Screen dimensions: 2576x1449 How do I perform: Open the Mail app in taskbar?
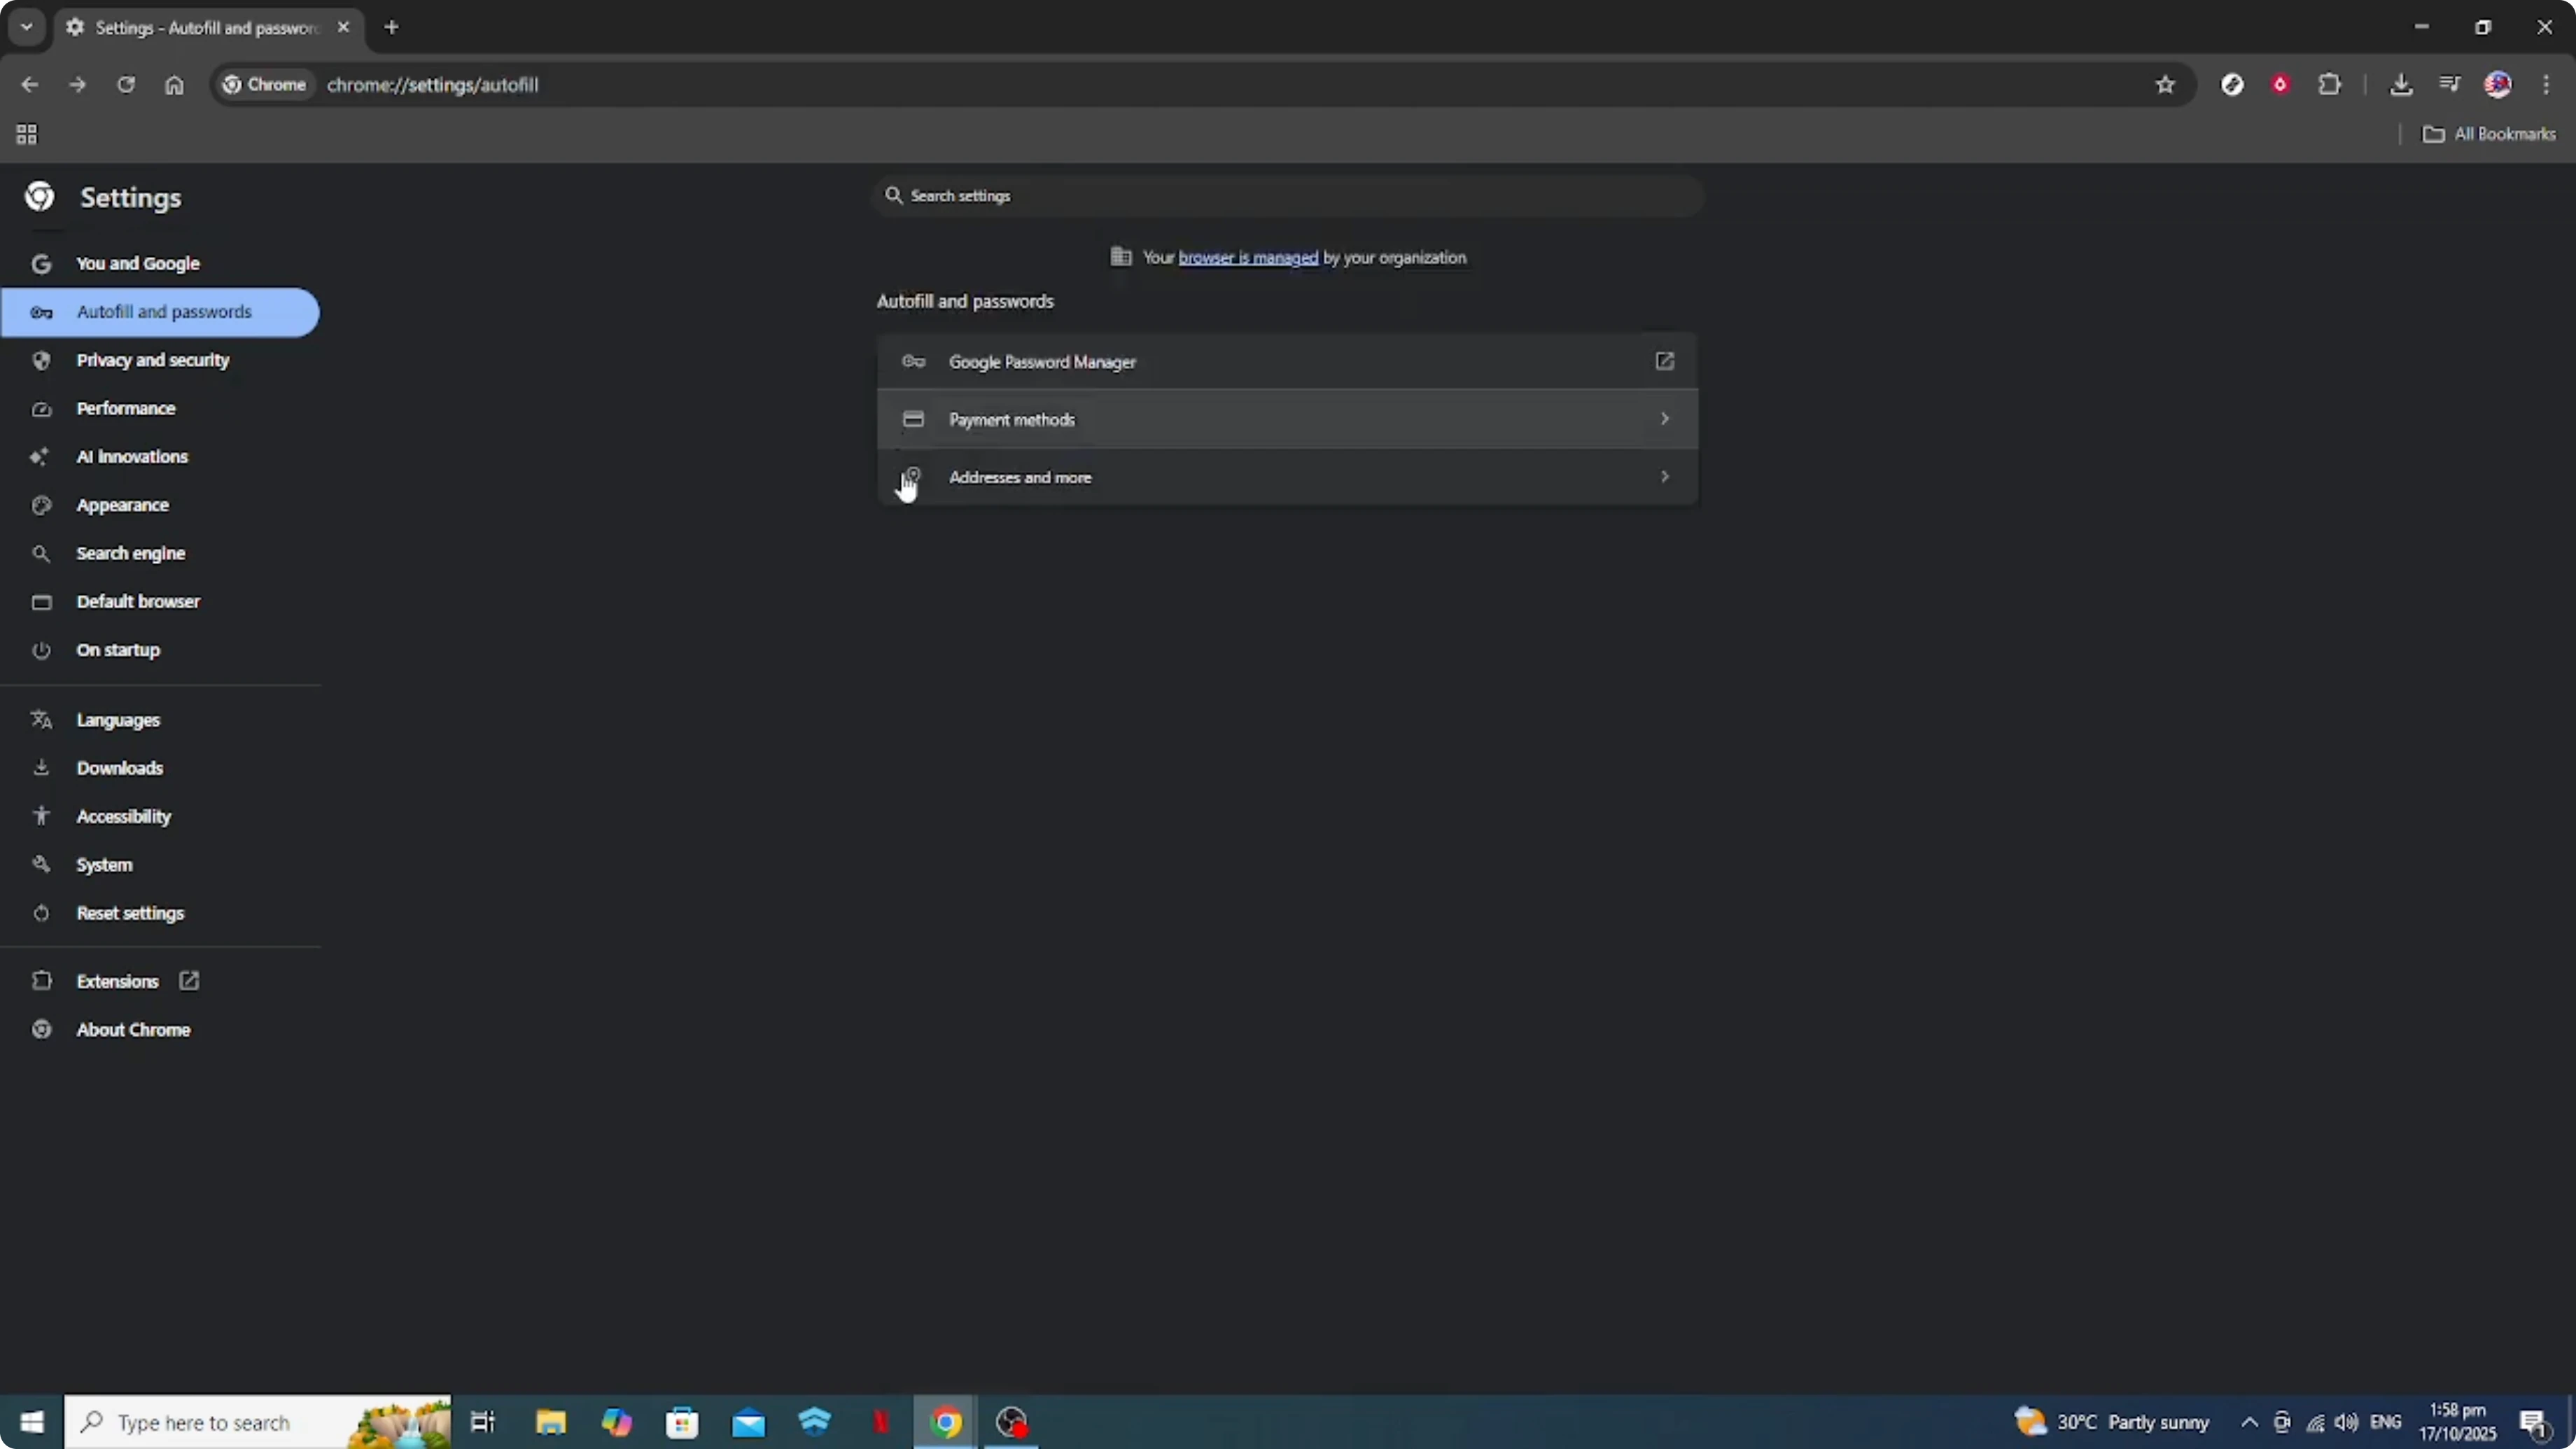click(x=748, y=1422)
